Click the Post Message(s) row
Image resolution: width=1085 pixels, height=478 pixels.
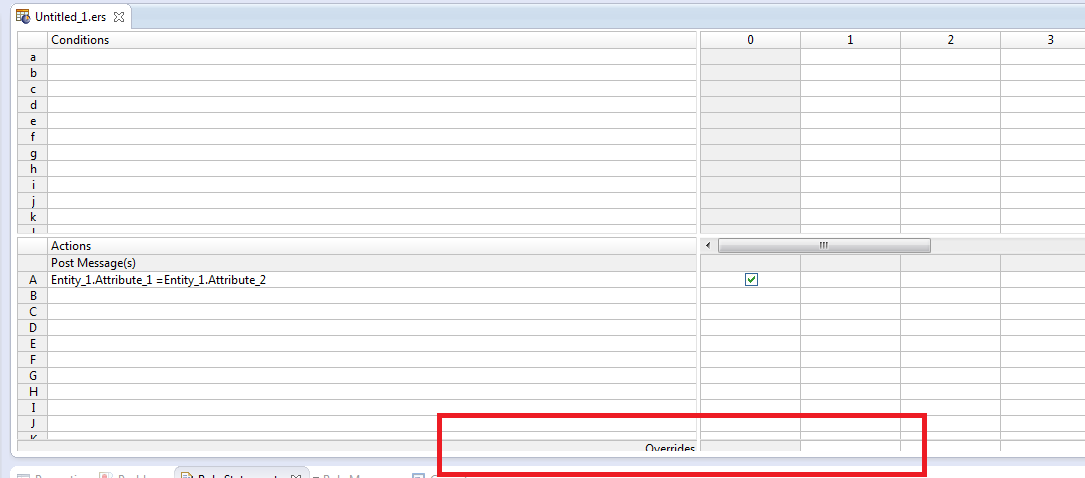[372, 263]
